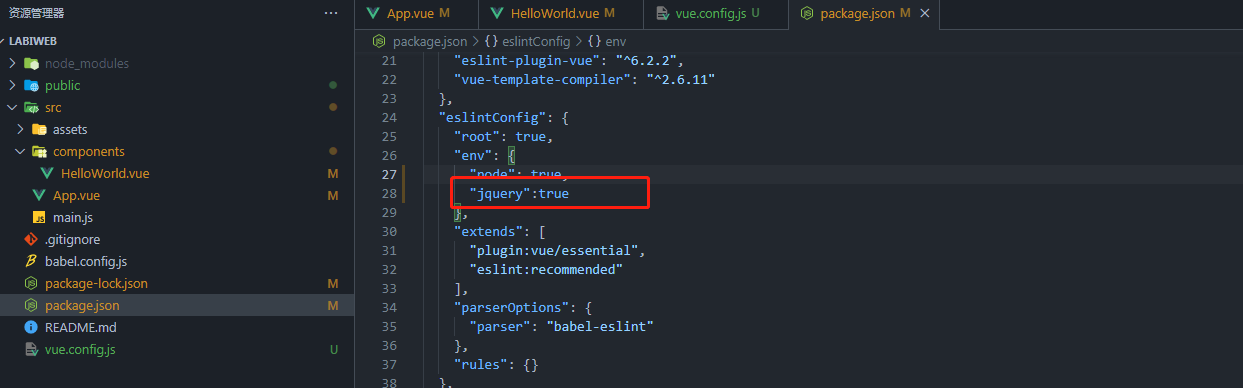Click the Vue icon on HelloWorld.vue tab
Viewport: 1243px width, 388px height.
click(x=497, y=13)
